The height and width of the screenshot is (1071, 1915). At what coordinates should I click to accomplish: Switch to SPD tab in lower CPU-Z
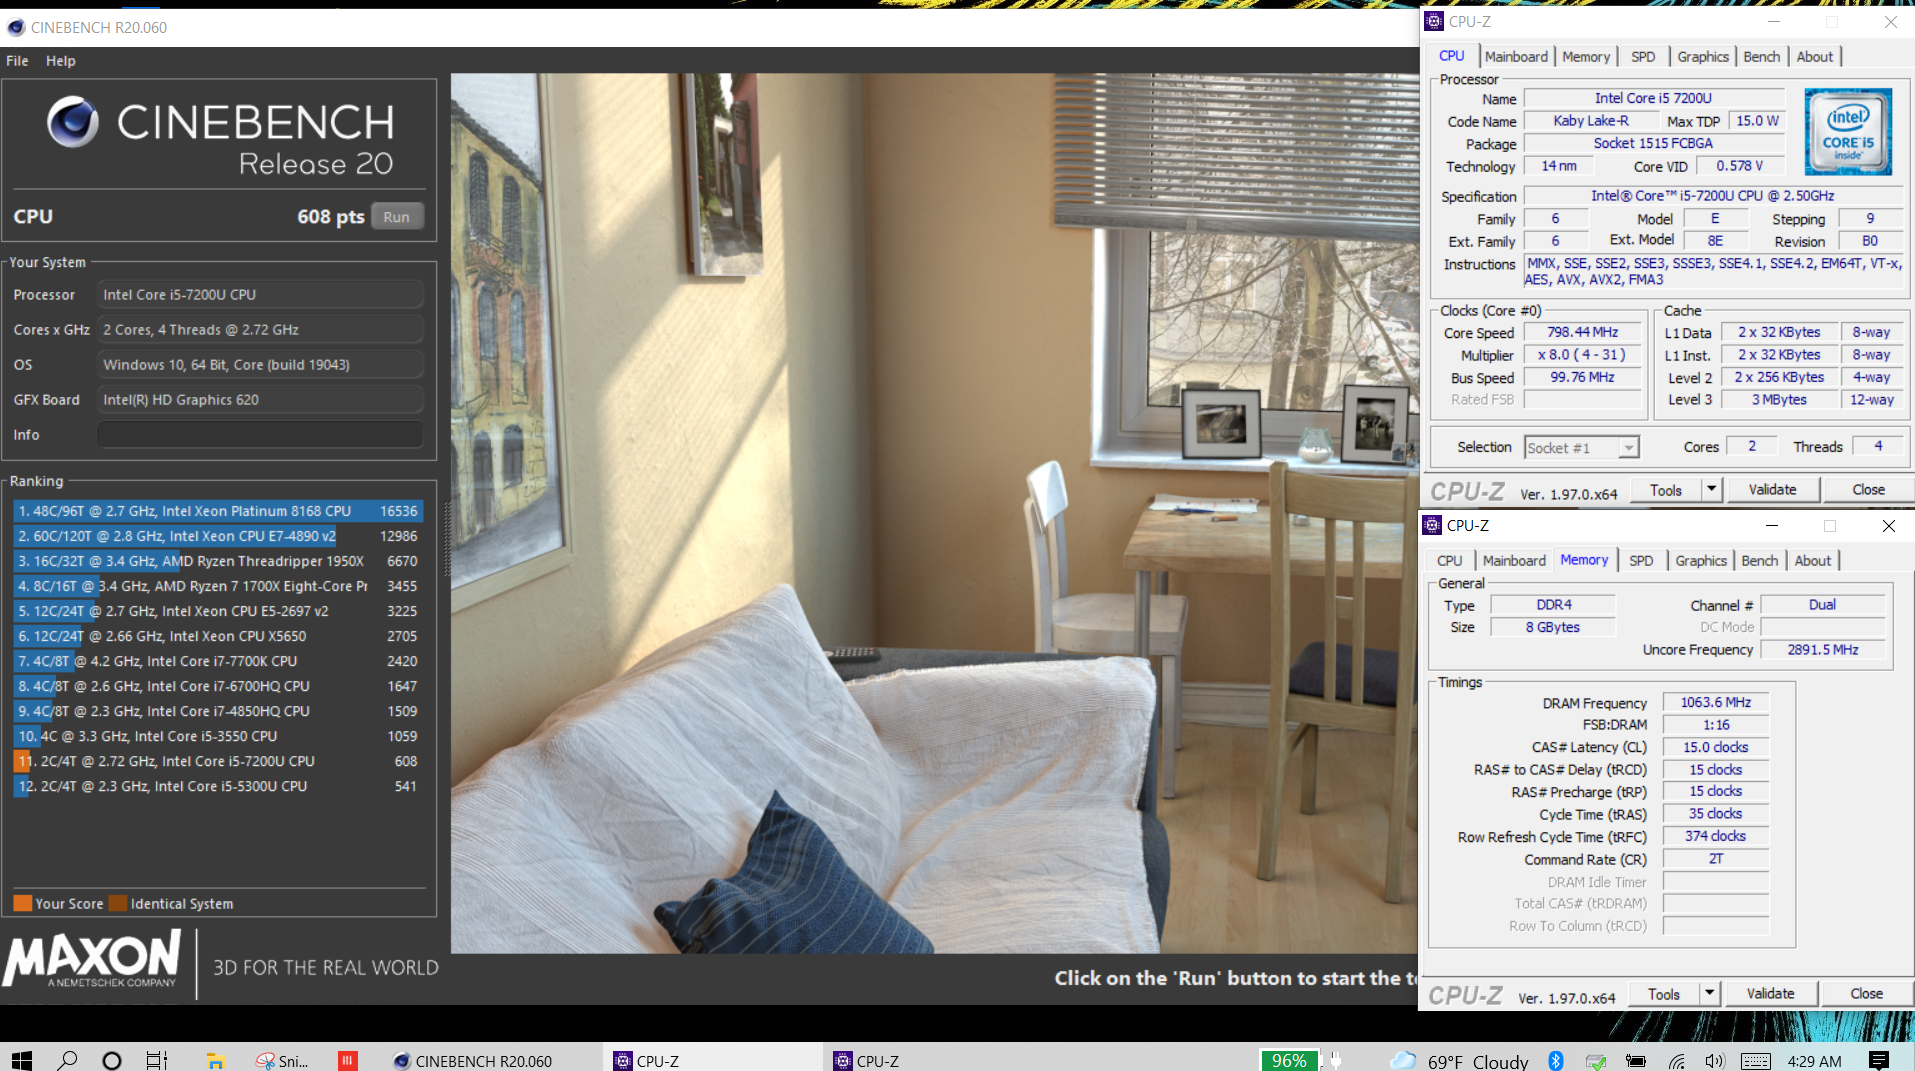pyautogui.click(x=1641, y=561)
